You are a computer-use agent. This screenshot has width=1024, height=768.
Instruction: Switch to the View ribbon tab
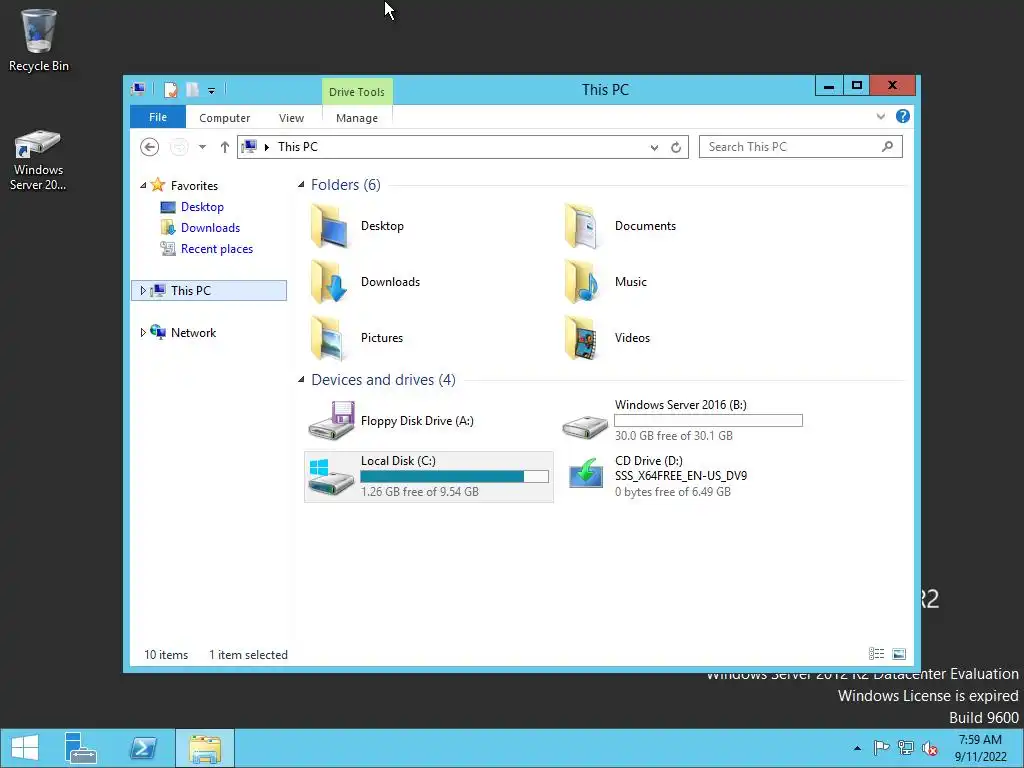tap(291, 118)
